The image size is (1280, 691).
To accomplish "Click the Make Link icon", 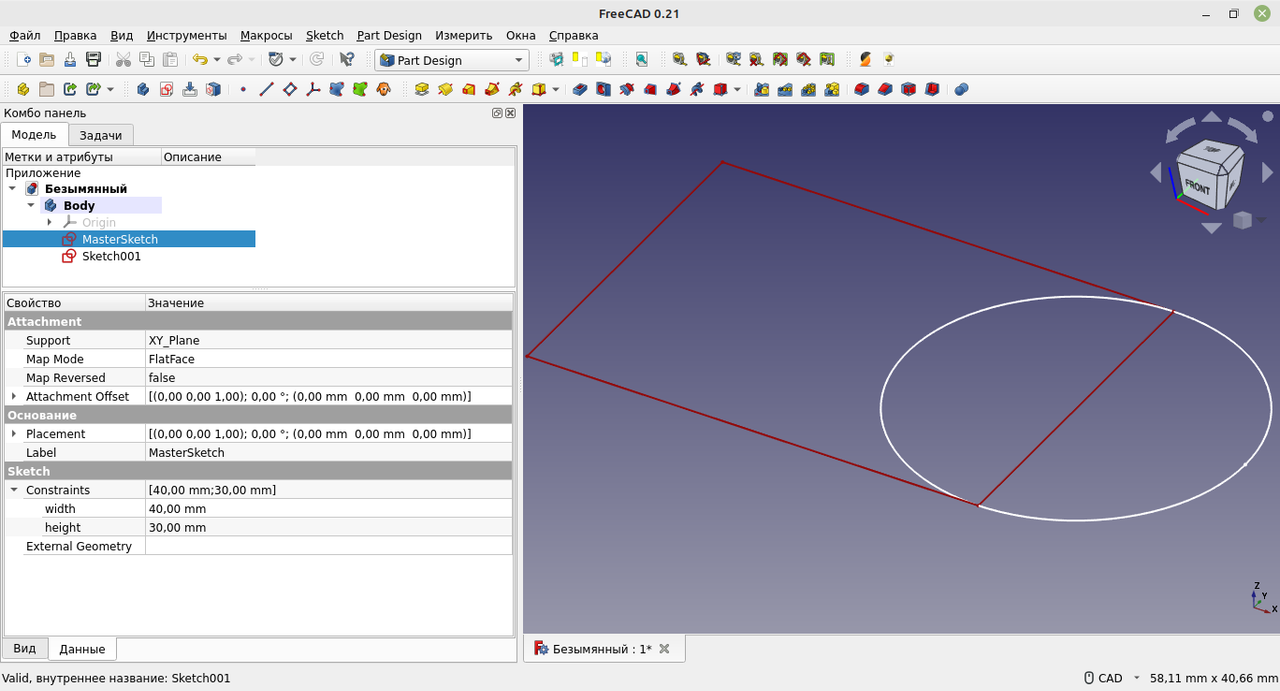I will (x=70, y=89).
